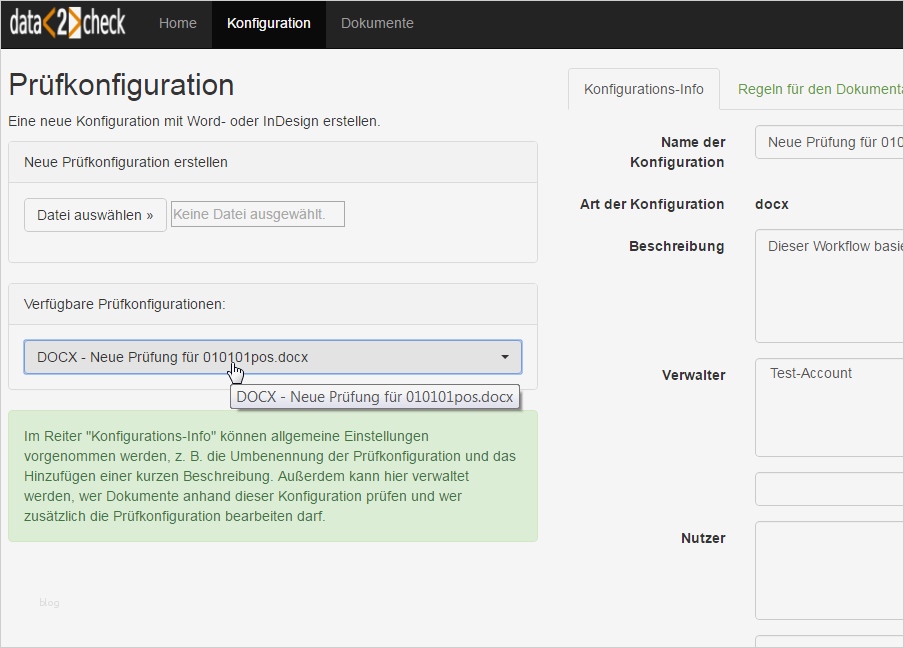Click the 'Neue Prüfkonfiguration erstellen' panel header

click(x=272, y=162)
